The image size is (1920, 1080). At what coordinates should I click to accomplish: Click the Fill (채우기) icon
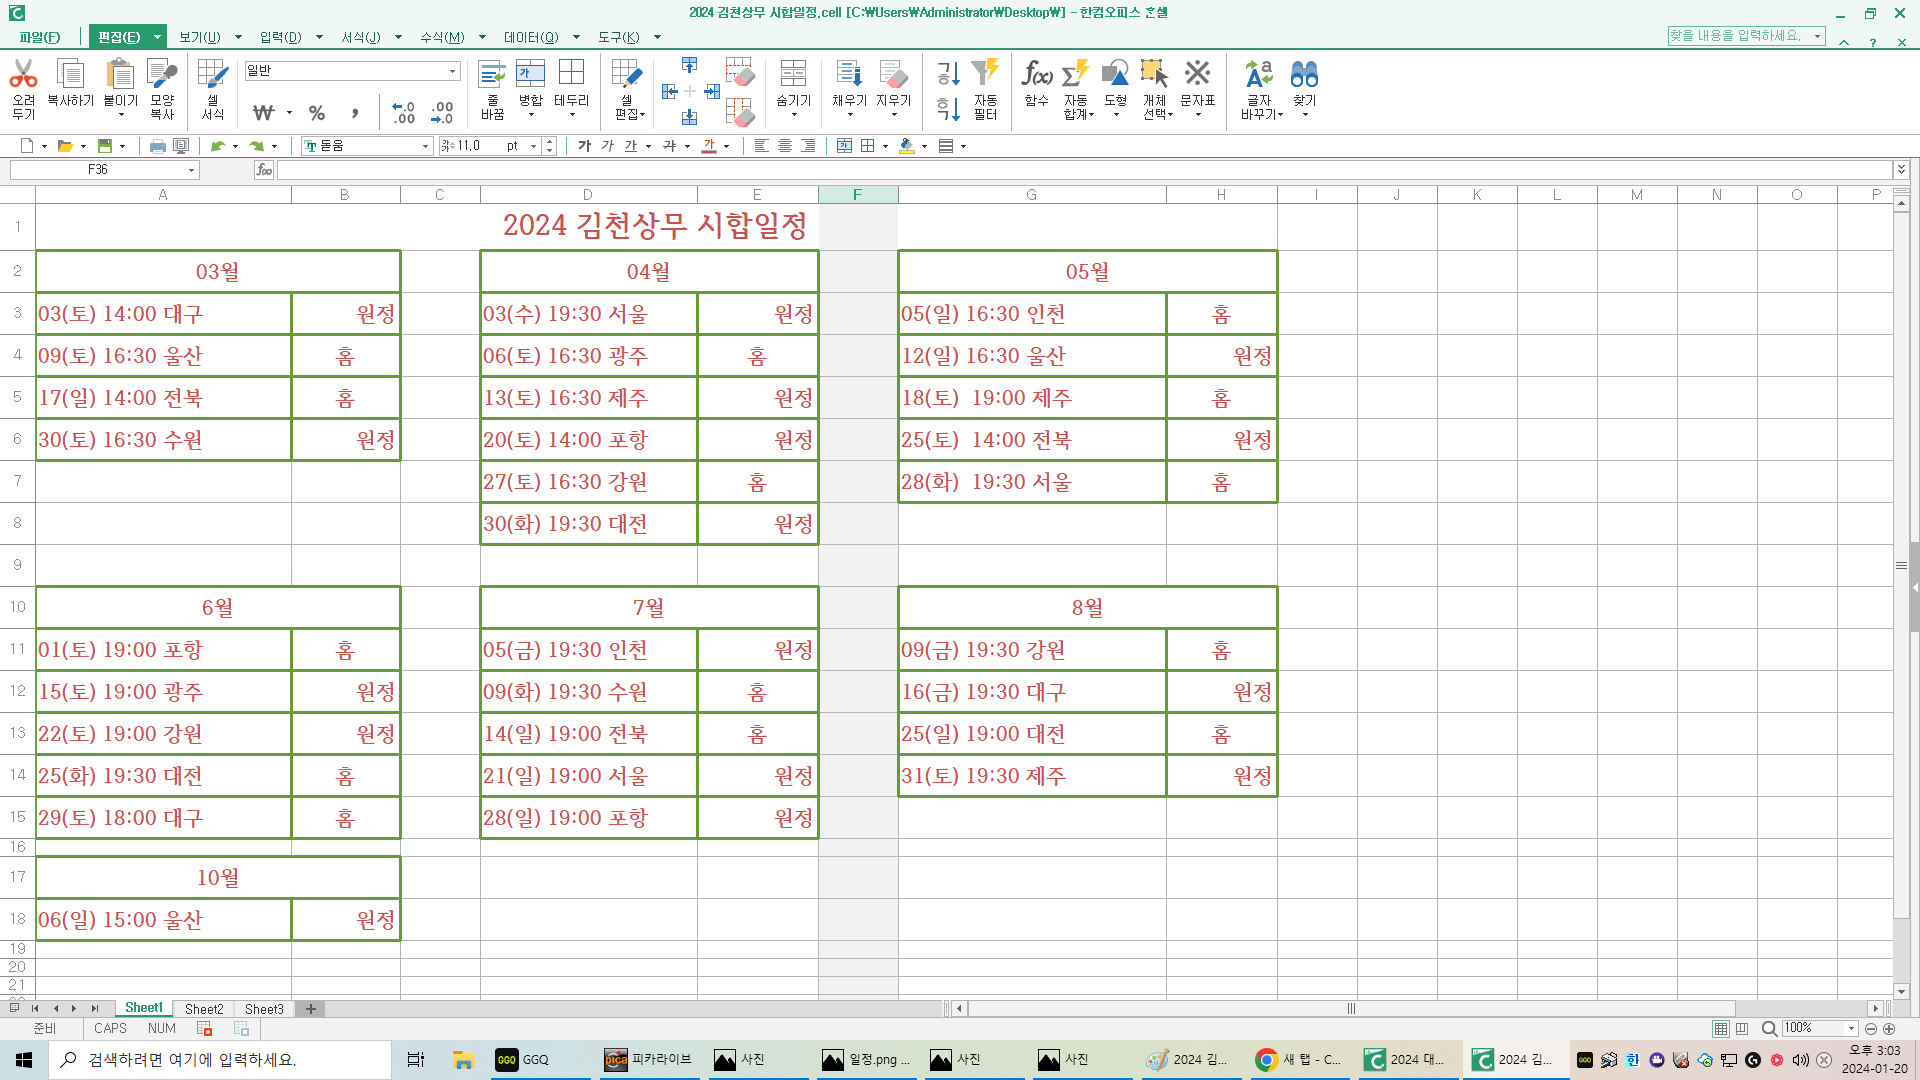click(x=849, y=74)
